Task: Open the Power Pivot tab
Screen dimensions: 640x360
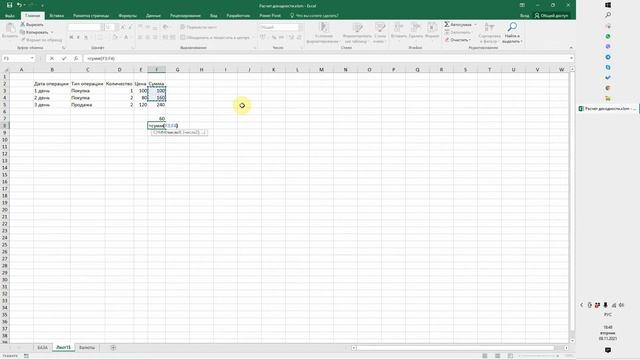Action: (270, 16)
